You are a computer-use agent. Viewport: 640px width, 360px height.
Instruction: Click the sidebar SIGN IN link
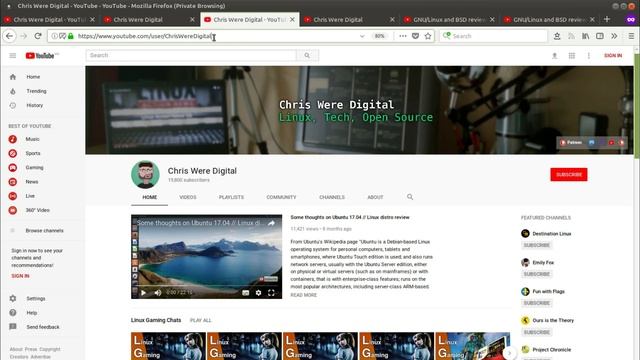point(20,276)
